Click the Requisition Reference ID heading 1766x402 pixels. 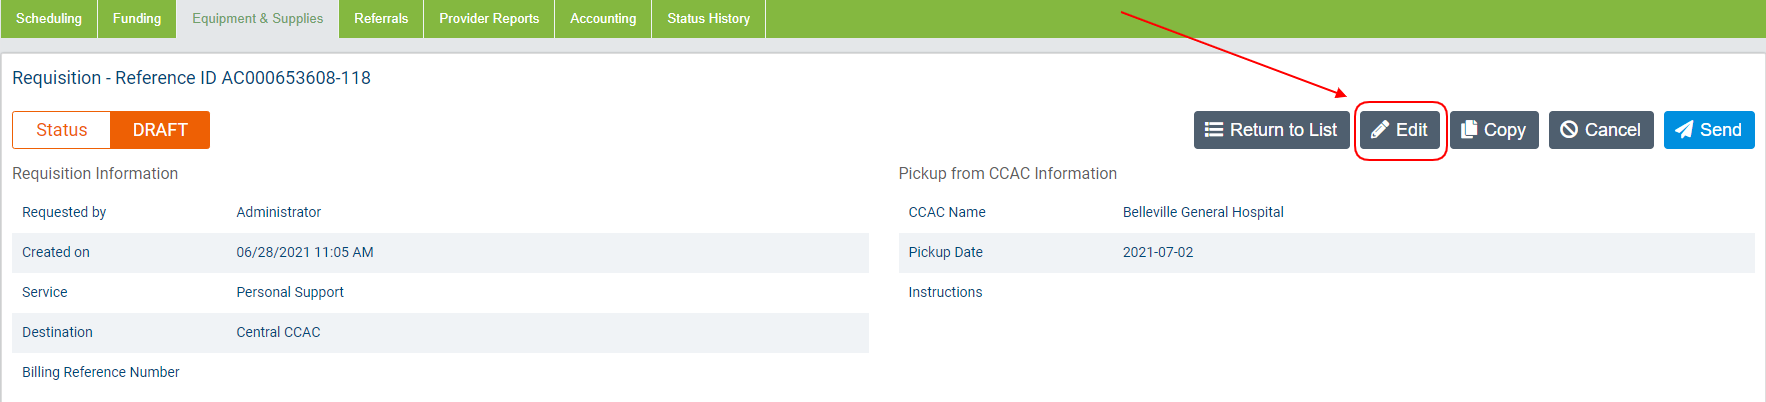pos(191,78)
